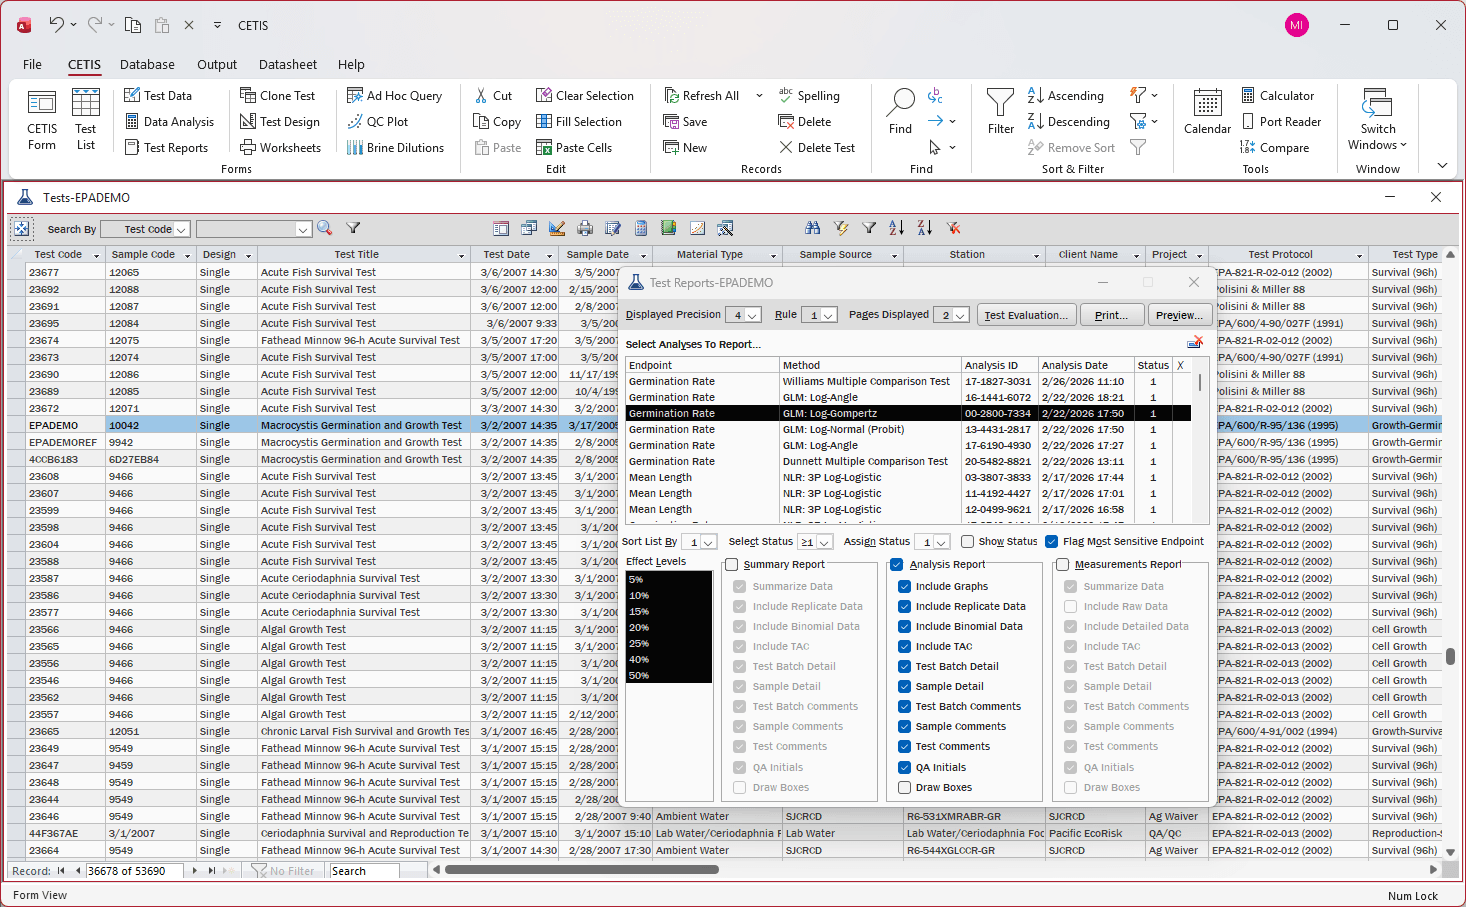Uncheck the Analysis Report checkbox

897,565
